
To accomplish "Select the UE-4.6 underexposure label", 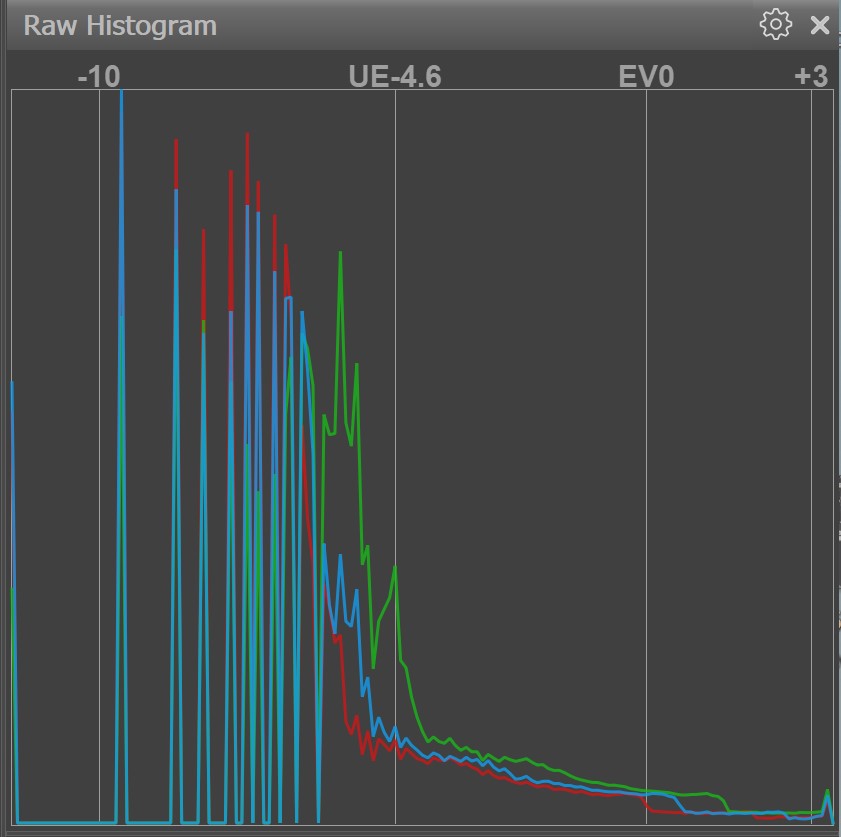I will 395,76.
